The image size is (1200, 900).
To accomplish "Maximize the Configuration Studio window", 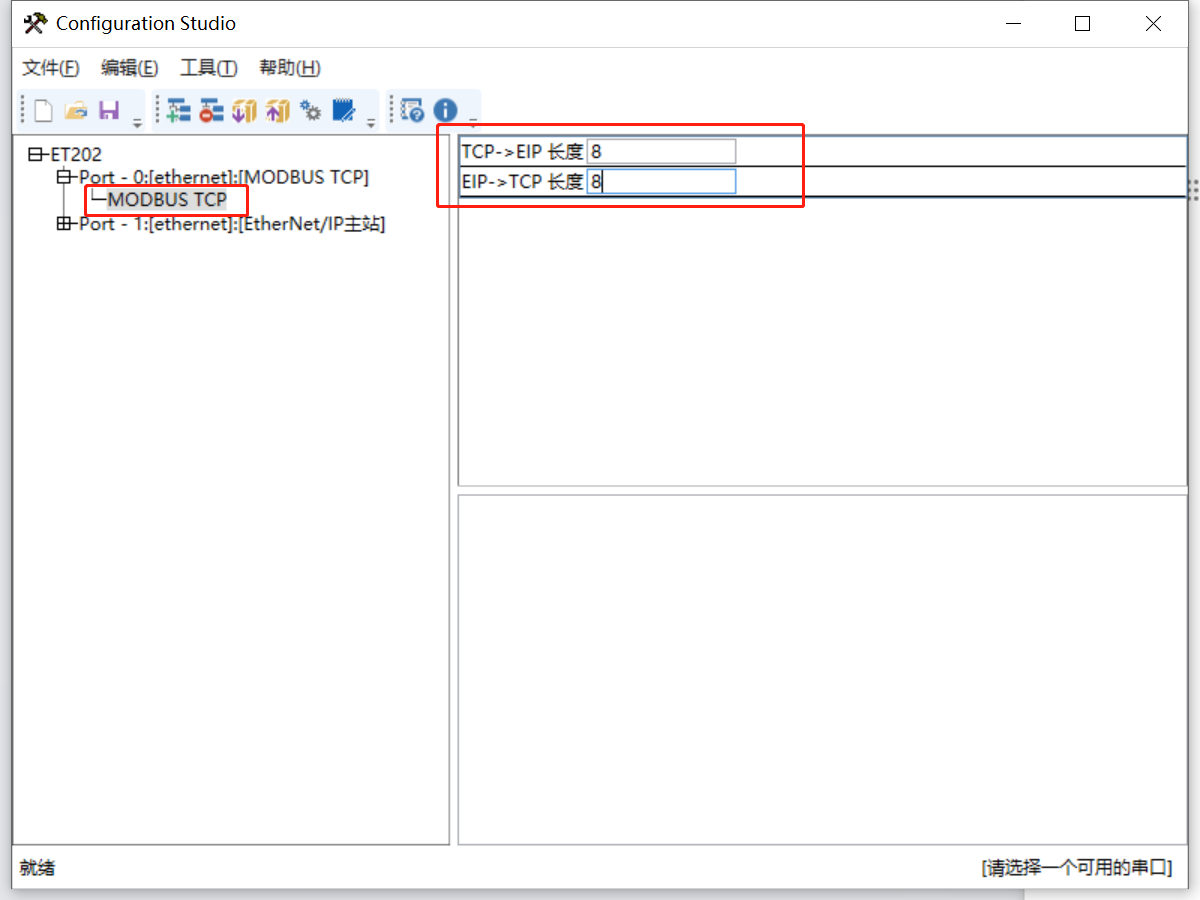I will (1082, 24).
